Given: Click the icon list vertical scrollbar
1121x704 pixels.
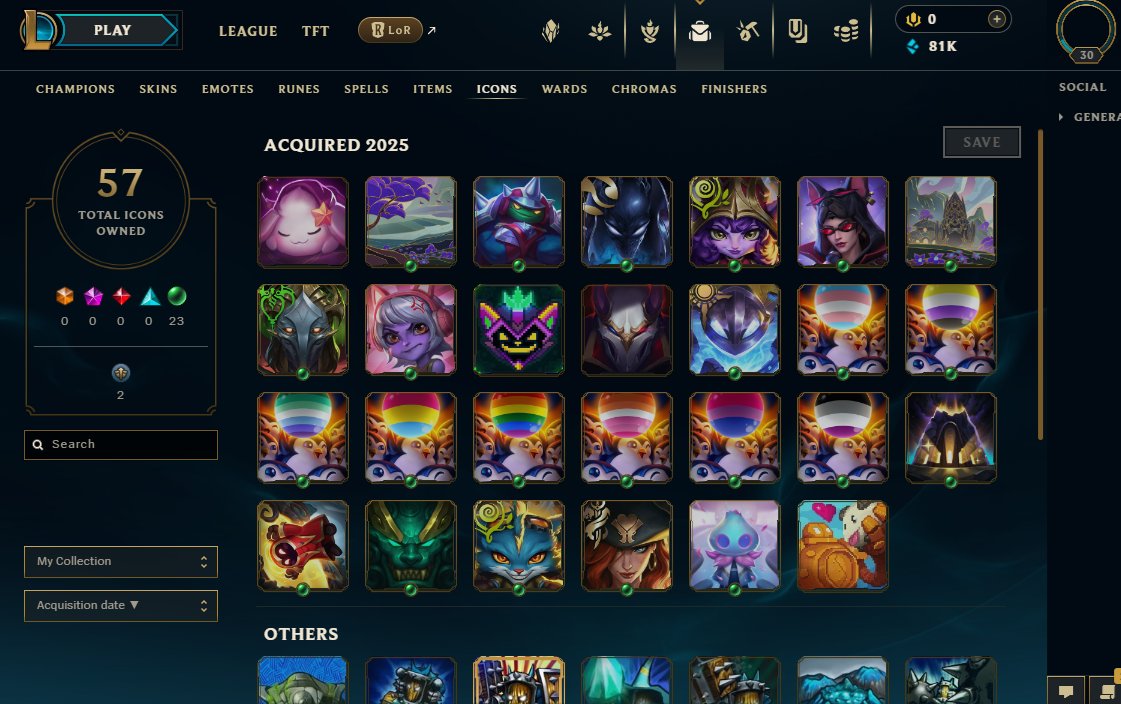Looking at the screenshot, I should coord(1040,284).
